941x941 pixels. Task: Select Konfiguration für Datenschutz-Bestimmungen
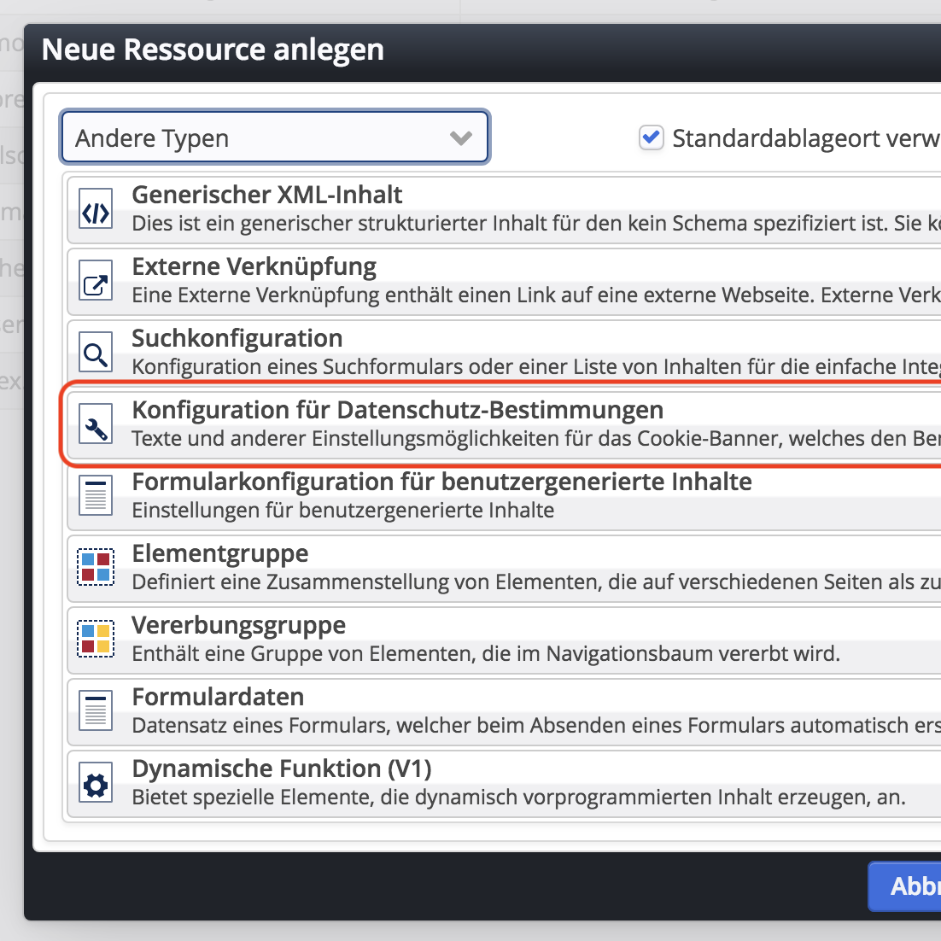(x=400, y=423)
